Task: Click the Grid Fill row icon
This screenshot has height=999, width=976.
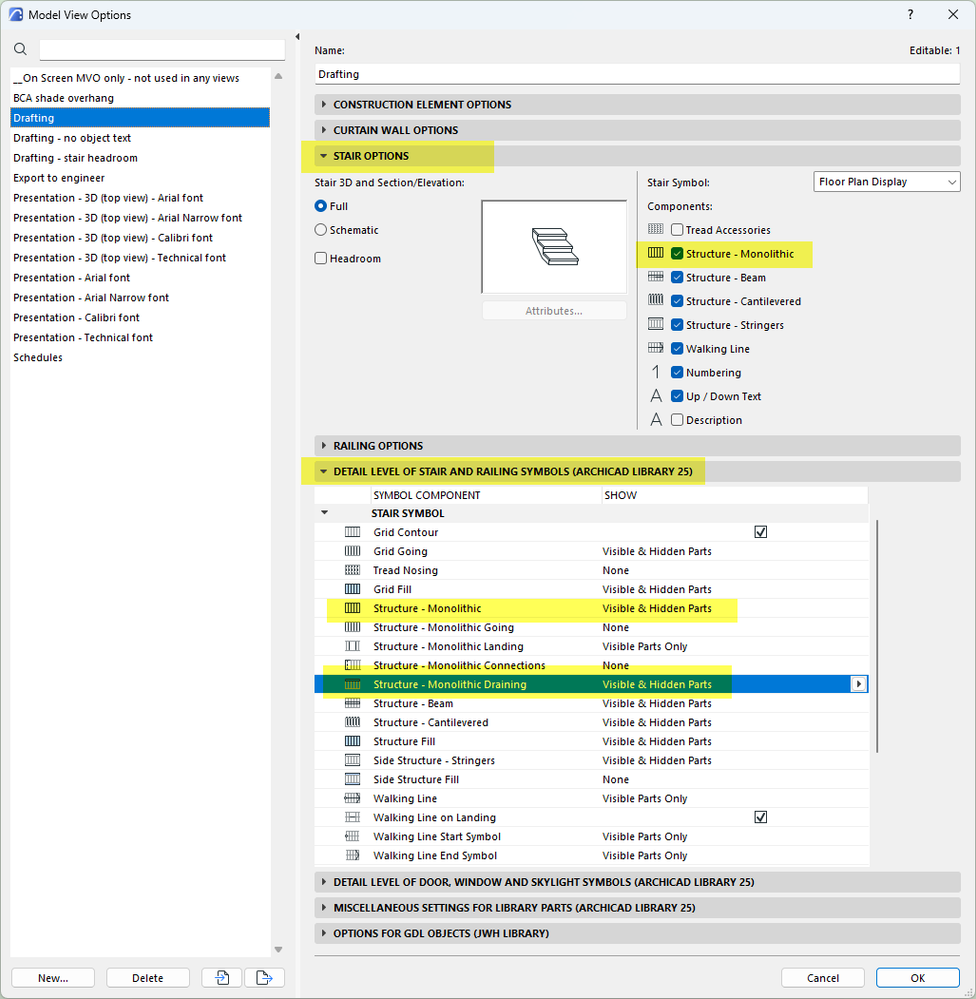Action: click(352, 589)
